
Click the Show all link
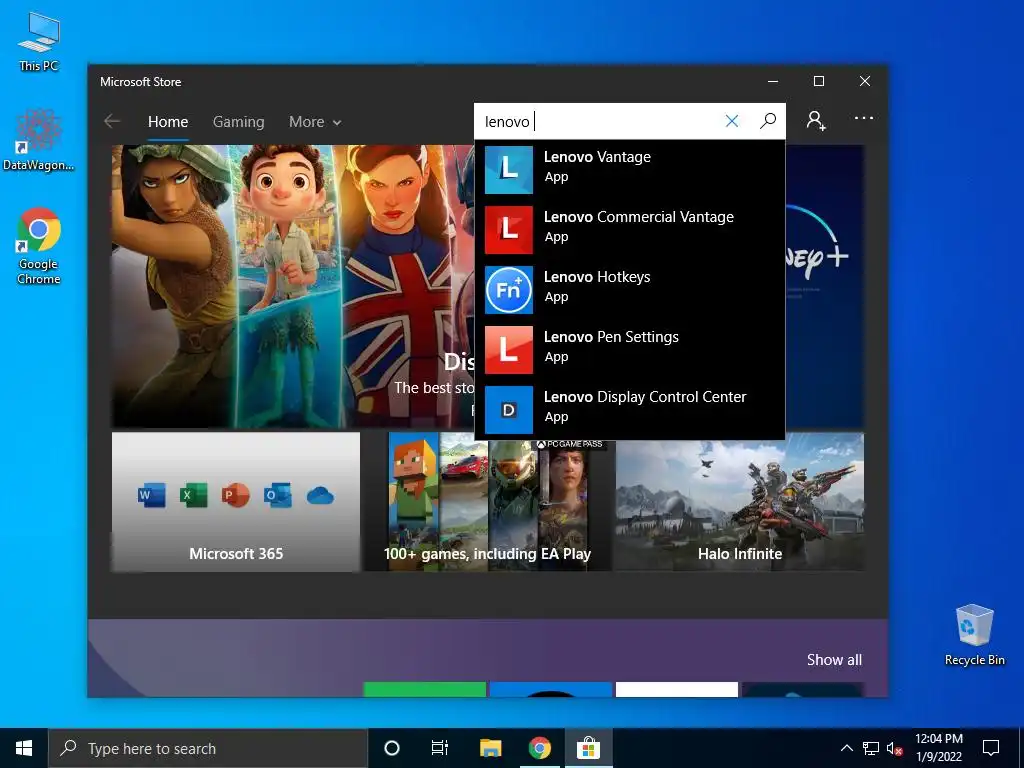coord(834,660)
